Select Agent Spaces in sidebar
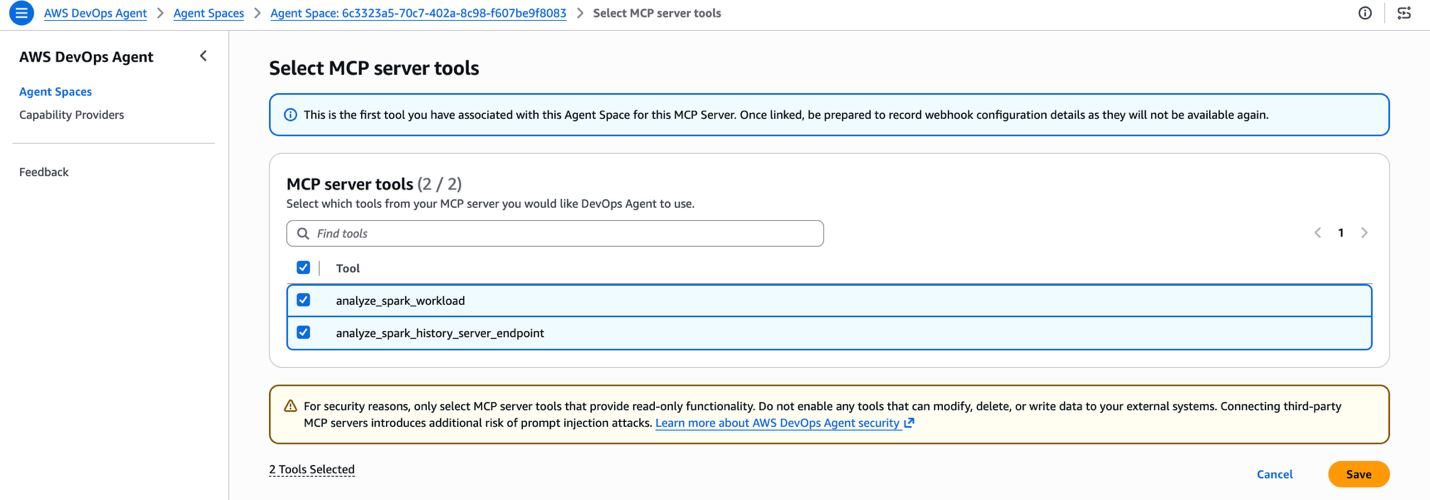 (55, 91)
